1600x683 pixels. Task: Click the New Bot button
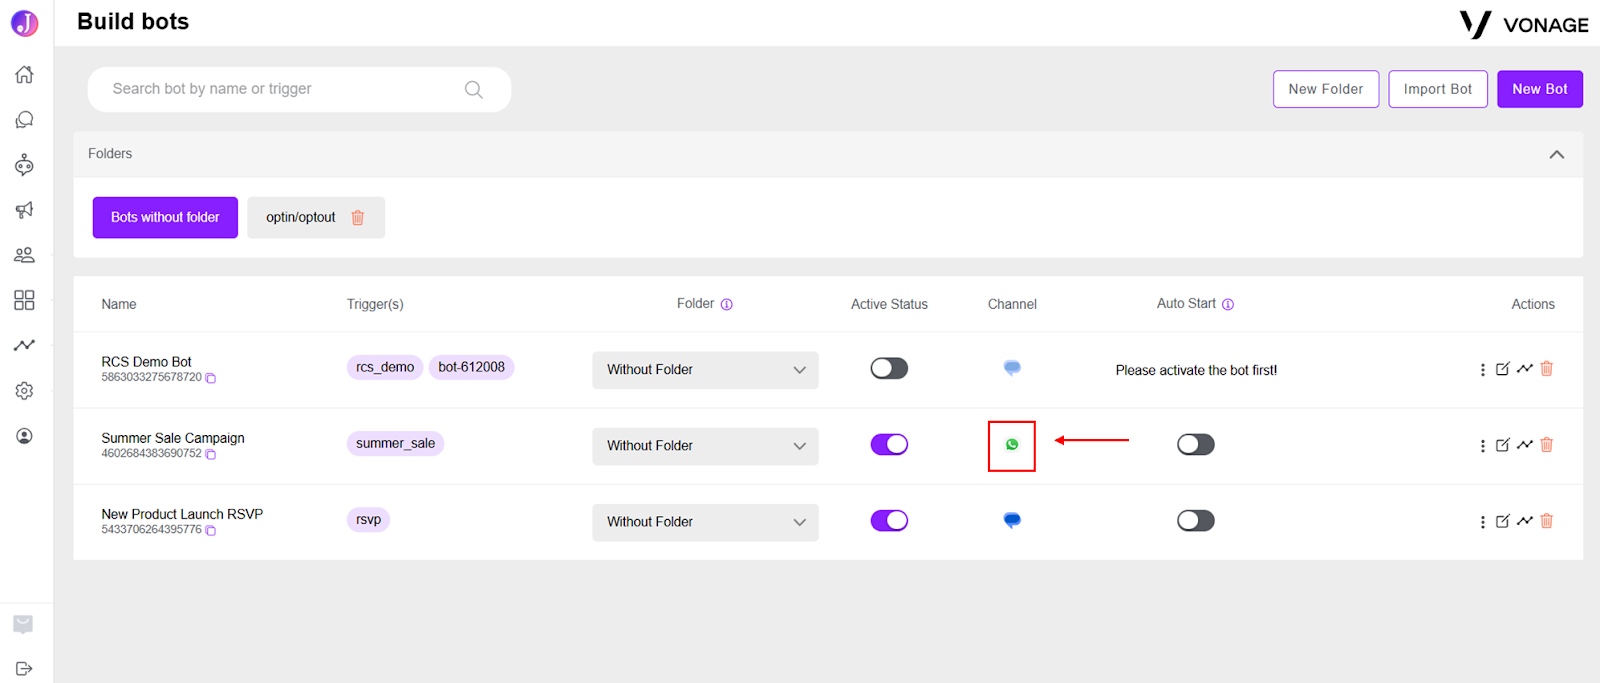coord(1540,89)
